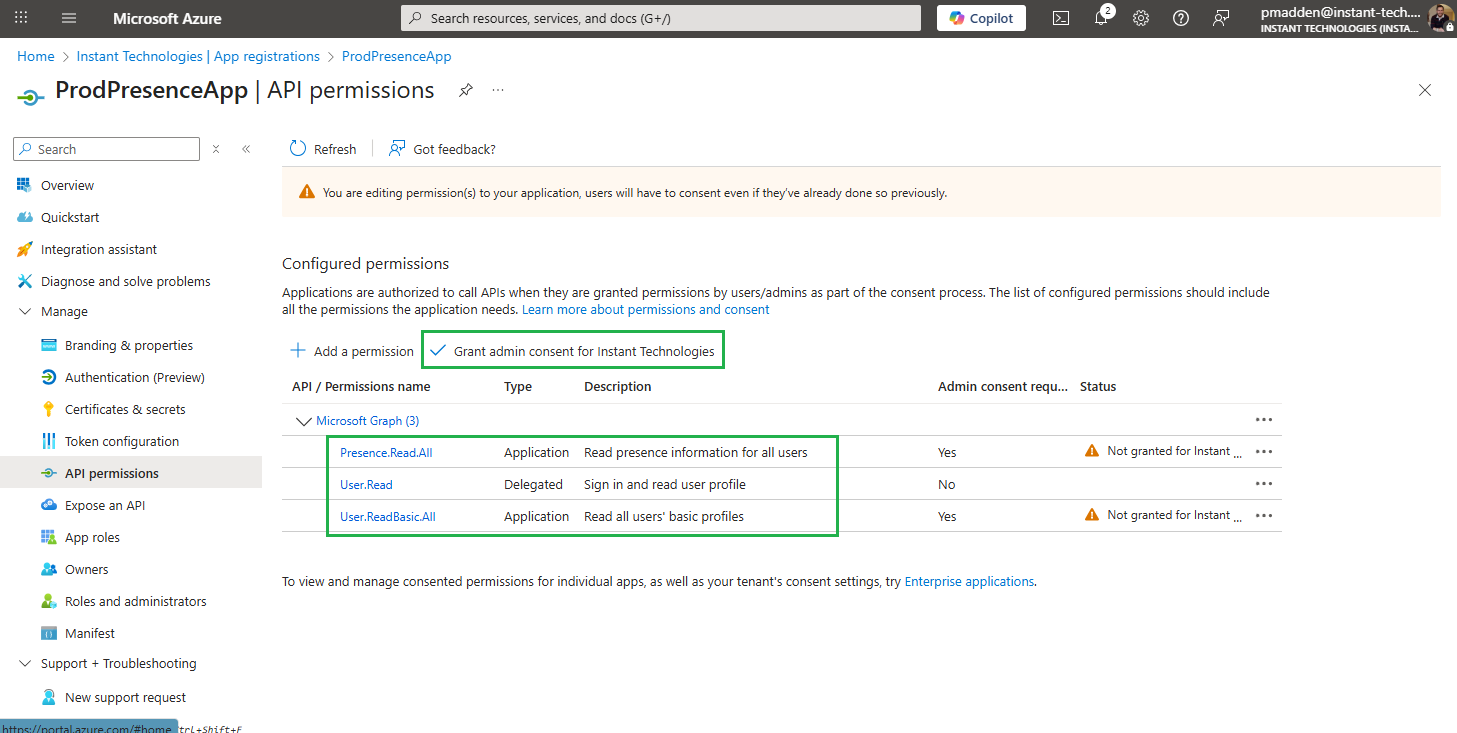Click Add a permission button
This screenshot has height=733, width=1457.
351,351
